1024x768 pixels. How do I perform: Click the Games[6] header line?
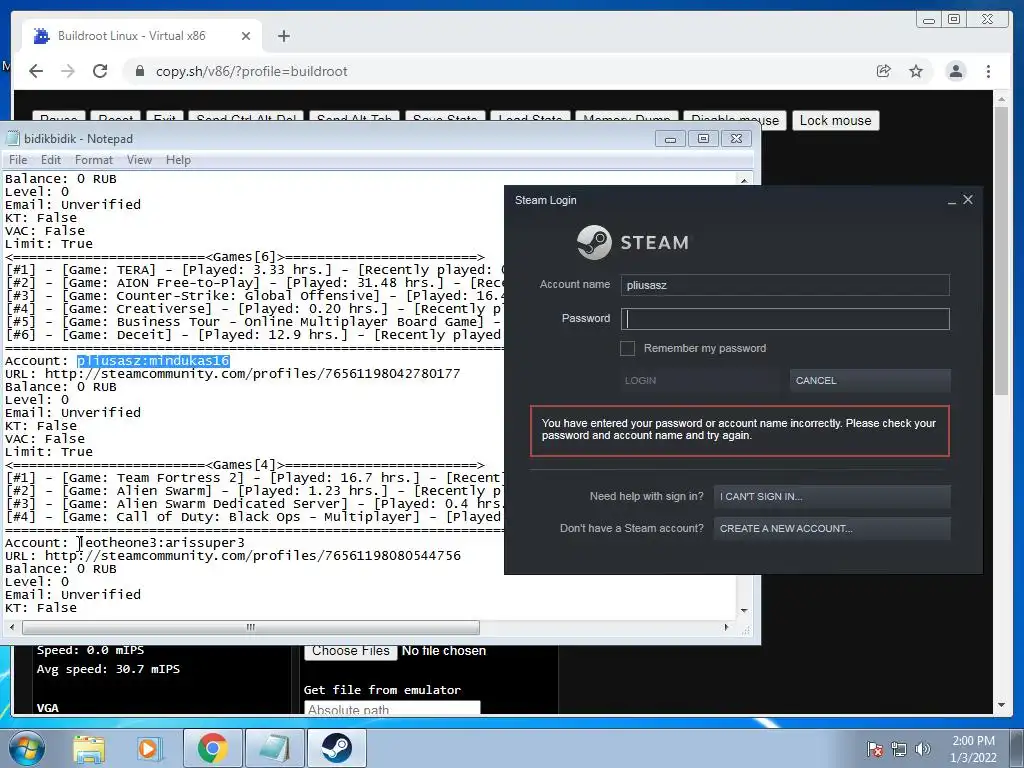point(245,257)
